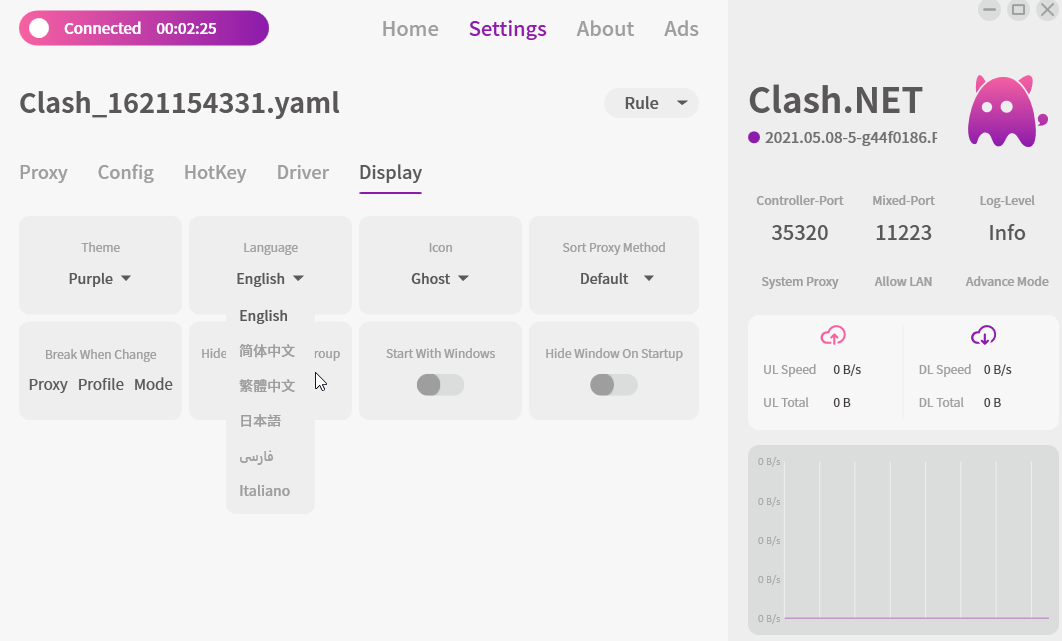Open the Settings page
This screenshot has height=641, width=1062.
(x=507, y=28)
